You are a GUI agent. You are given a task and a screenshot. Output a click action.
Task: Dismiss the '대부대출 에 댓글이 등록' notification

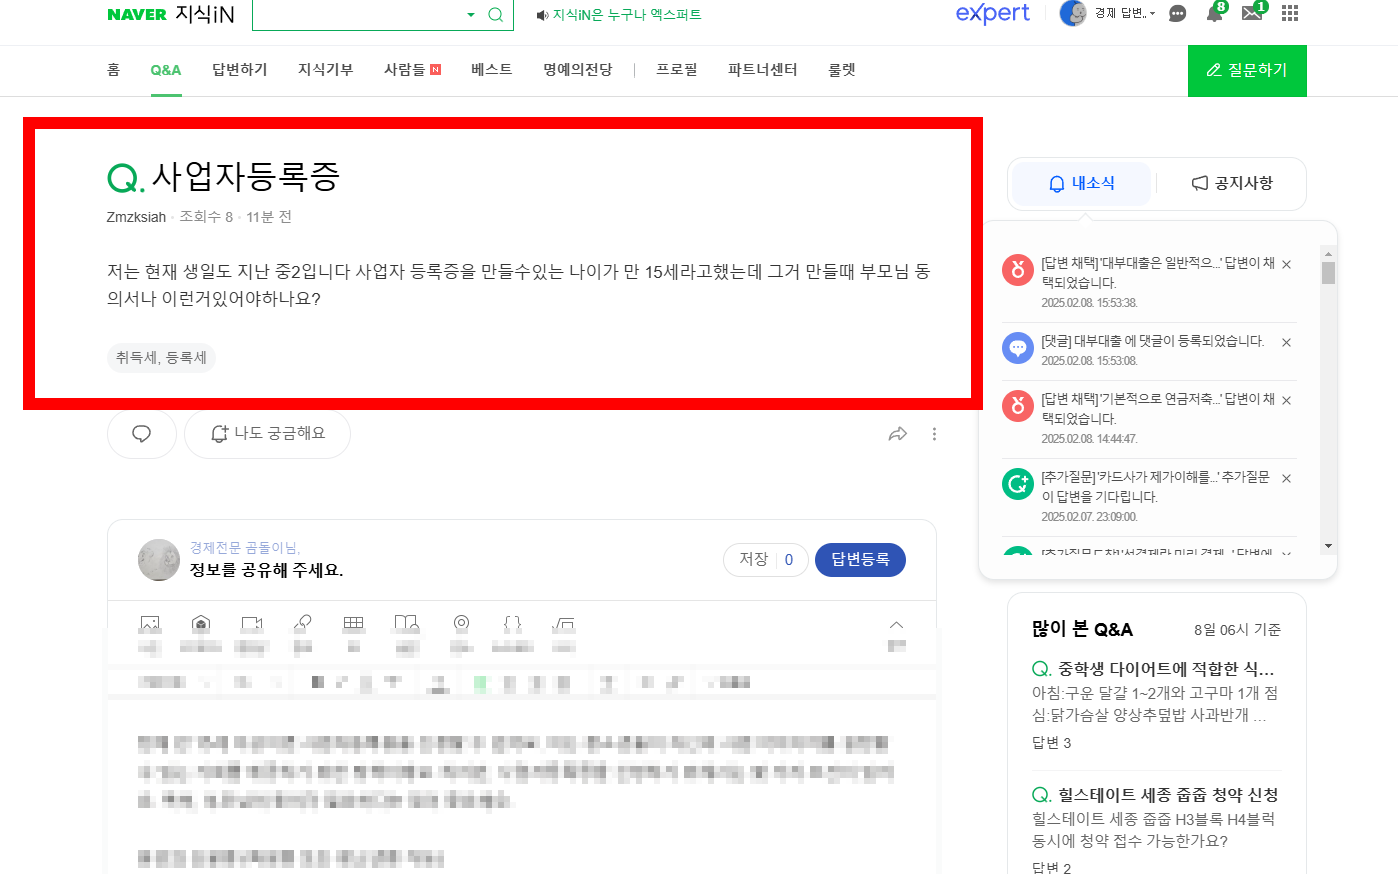1287,343
